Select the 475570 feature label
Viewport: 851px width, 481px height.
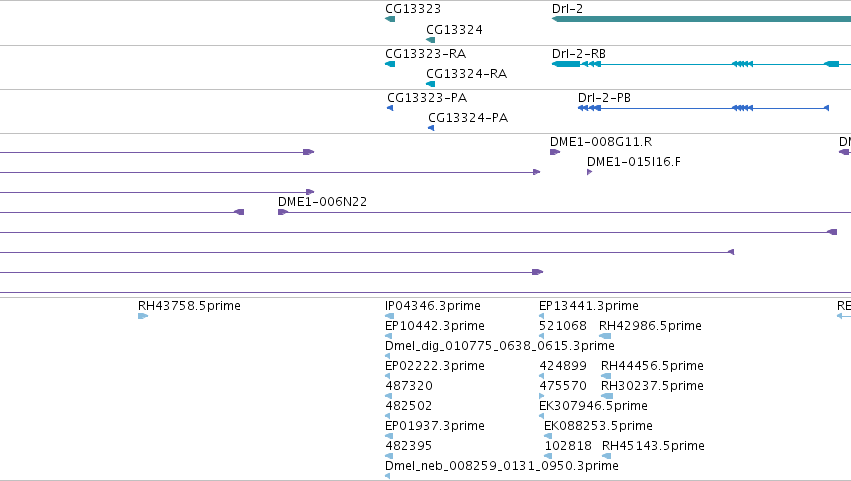click(562, 386)
